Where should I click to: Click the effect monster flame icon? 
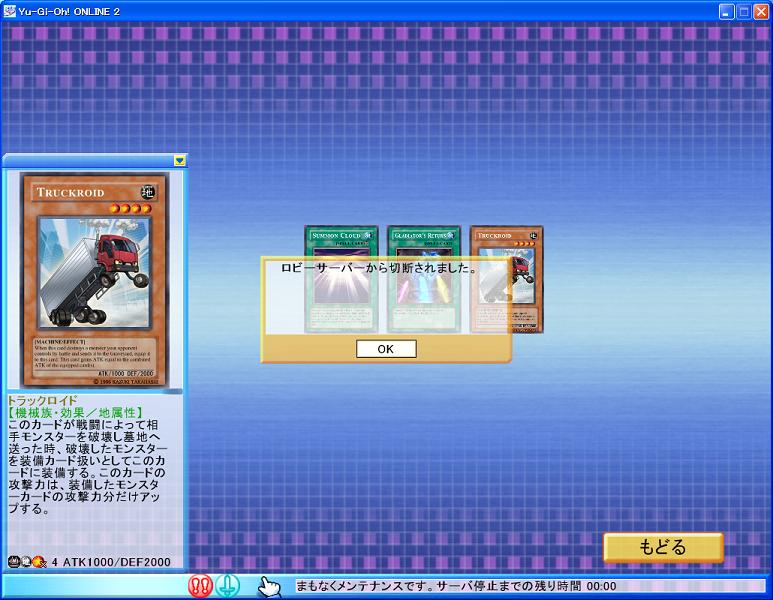coord(39,562)
